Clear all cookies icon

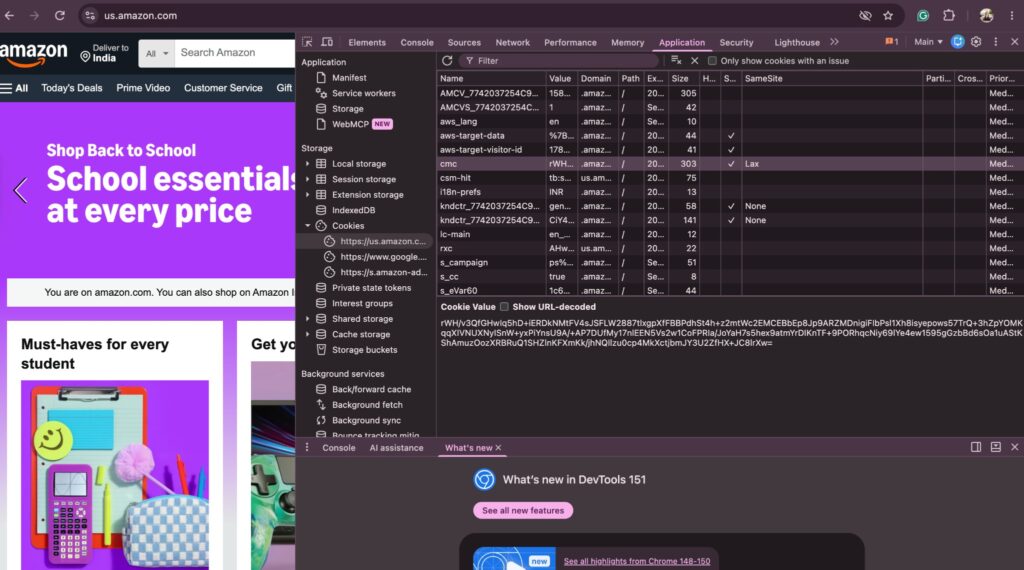click(676, 61)
